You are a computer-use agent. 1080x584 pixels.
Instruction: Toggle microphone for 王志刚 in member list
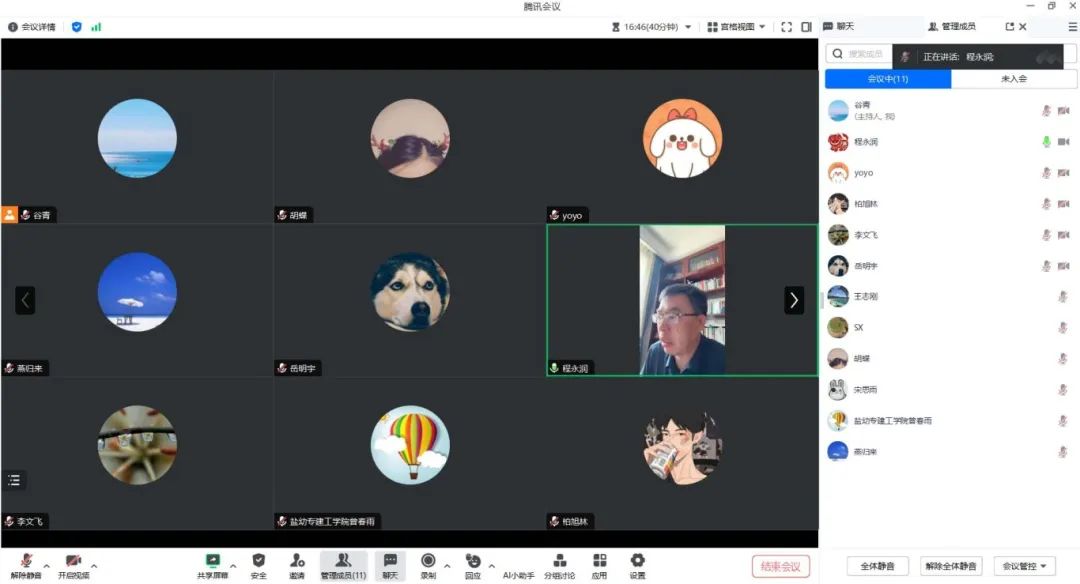1062,297
